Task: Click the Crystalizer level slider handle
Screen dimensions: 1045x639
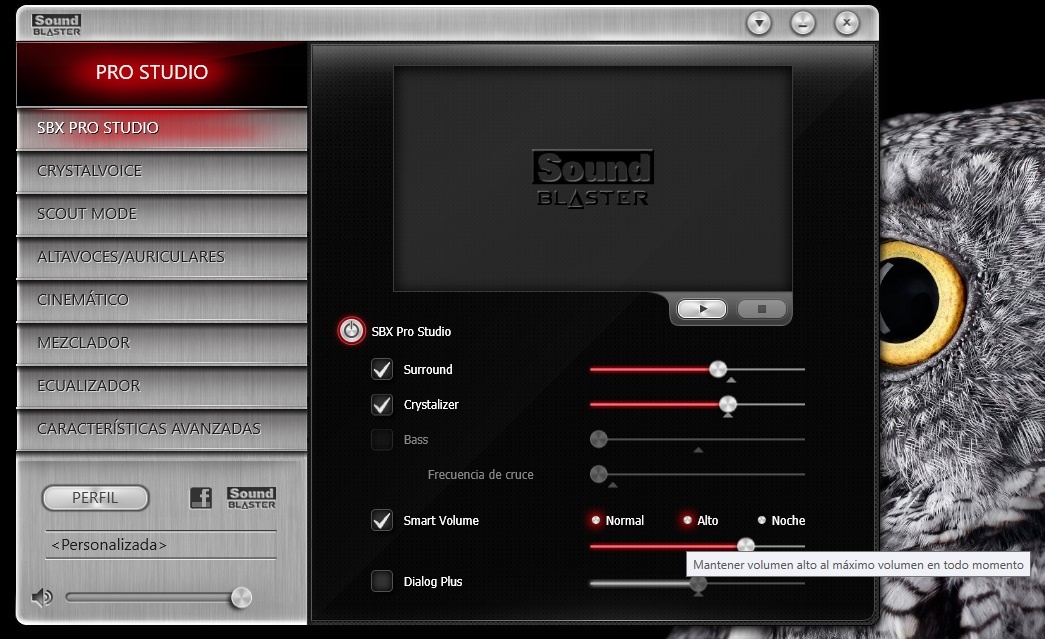Action: (728, 404)
